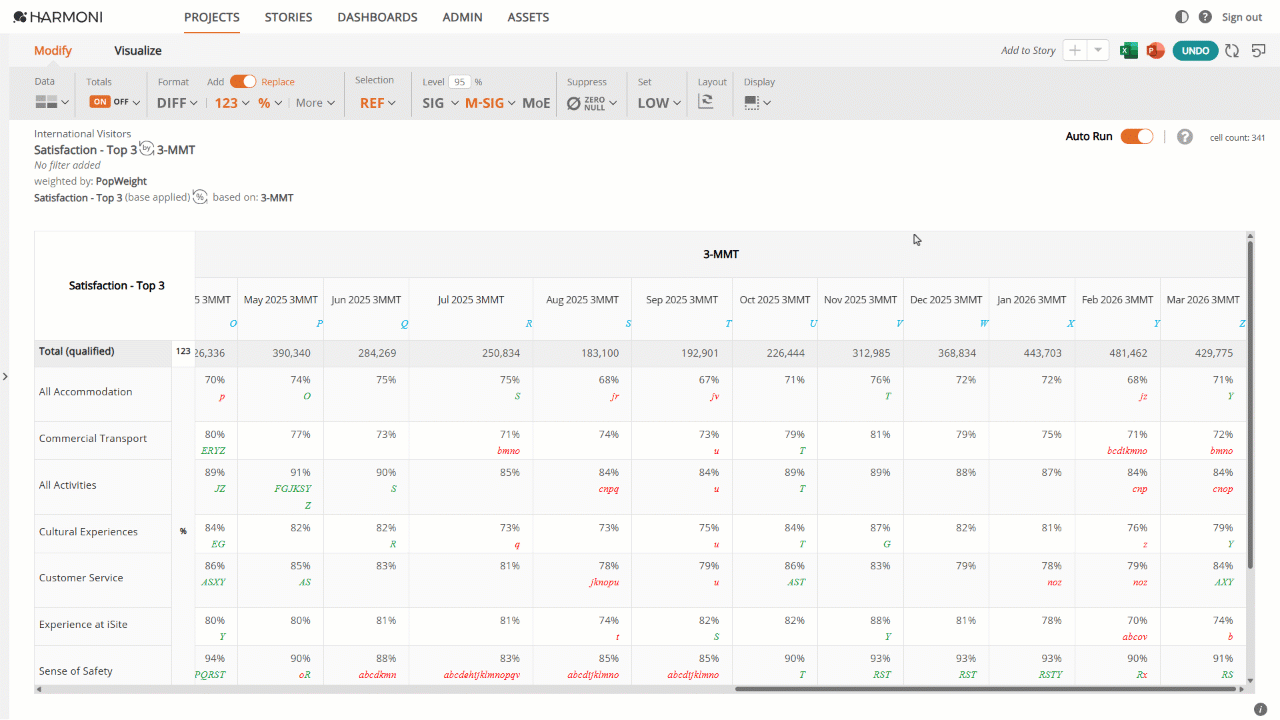
Task: Click the reset view icon after refresh
Action: point(1259,50)
